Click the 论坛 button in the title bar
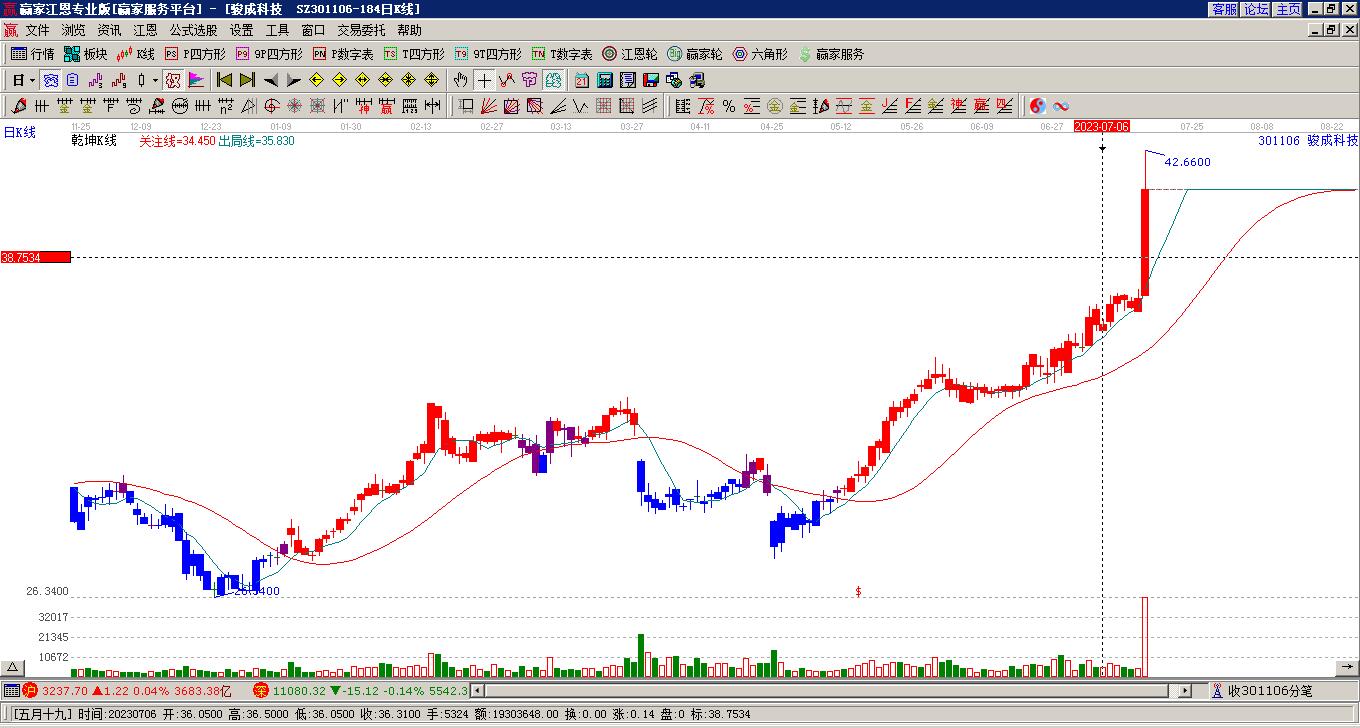The height and width of the screenshot is (728, 1360). pyautogui.click(x=1256, y=9)
